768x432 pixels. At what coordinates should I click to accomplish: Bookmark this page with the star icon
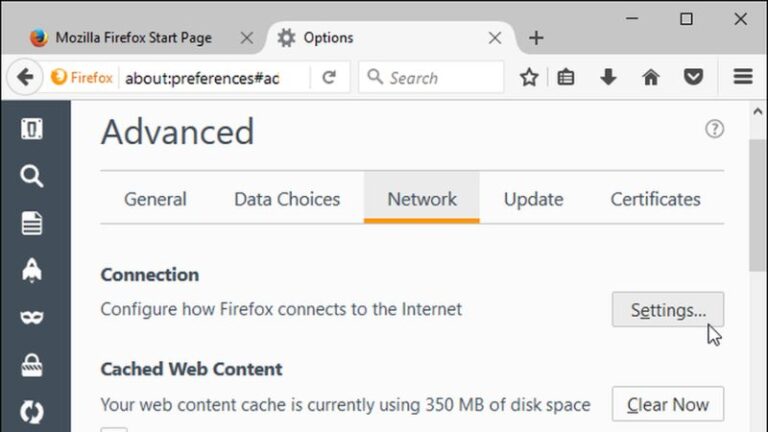tap(529, 77)
